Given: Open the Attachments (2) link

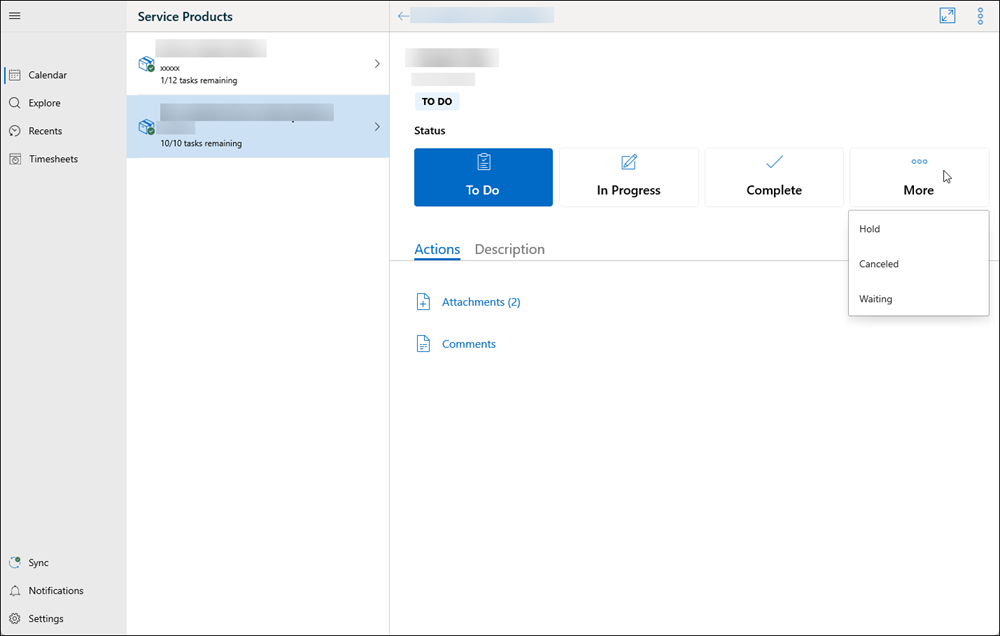Looking at the screenshot, I should 481,302.
